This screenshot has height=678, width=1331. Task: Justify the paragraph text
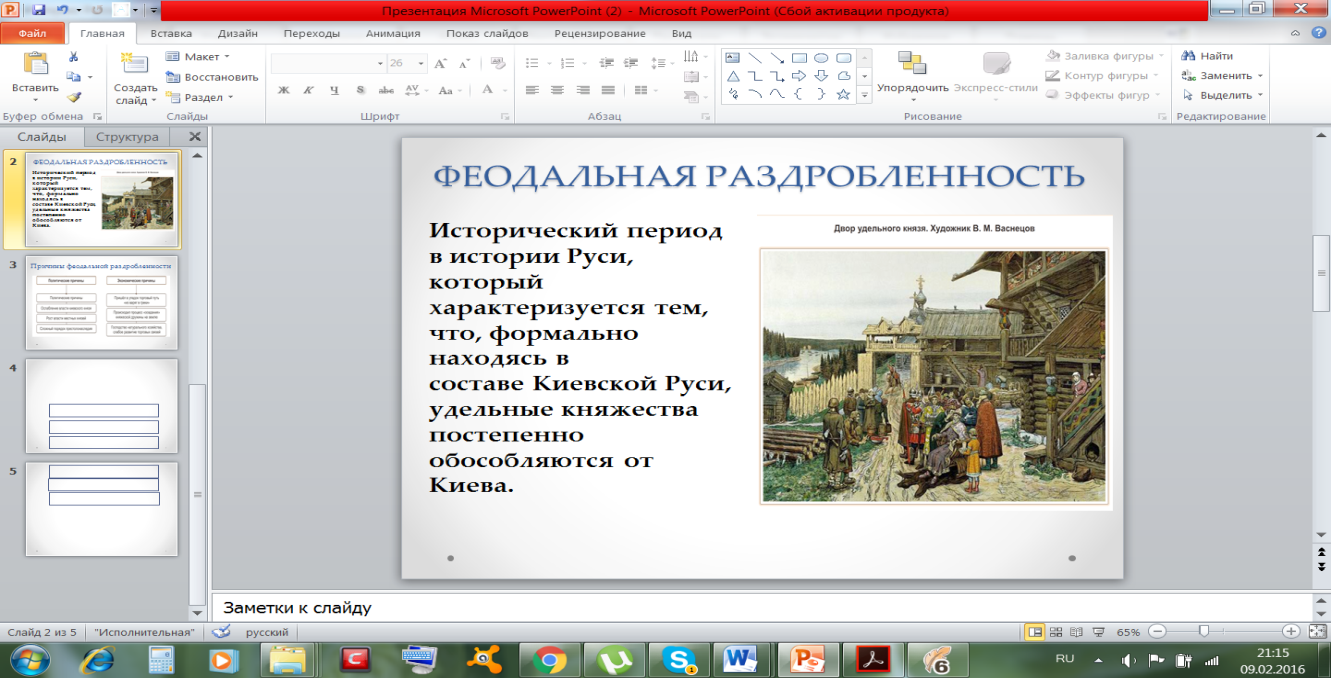(607, 90)
